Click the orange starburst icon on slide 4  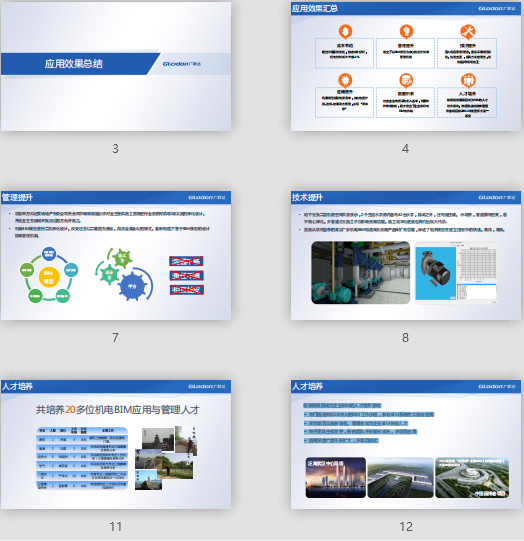[x=345, y=80]
